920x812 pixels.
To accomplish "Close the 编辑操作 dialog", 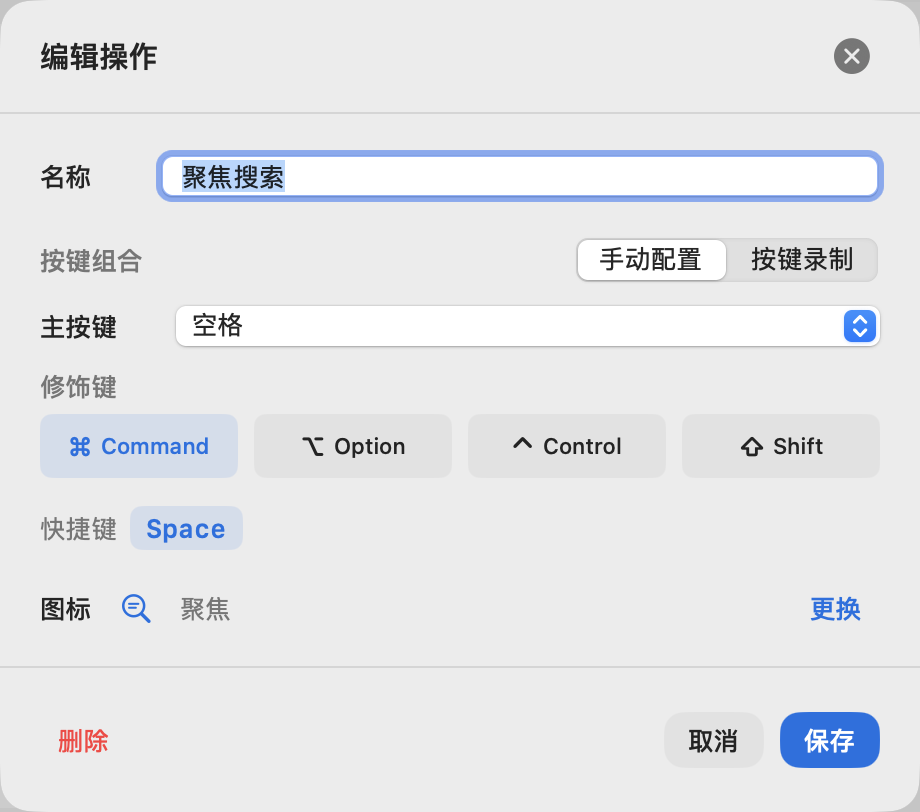I will point(851,56).
